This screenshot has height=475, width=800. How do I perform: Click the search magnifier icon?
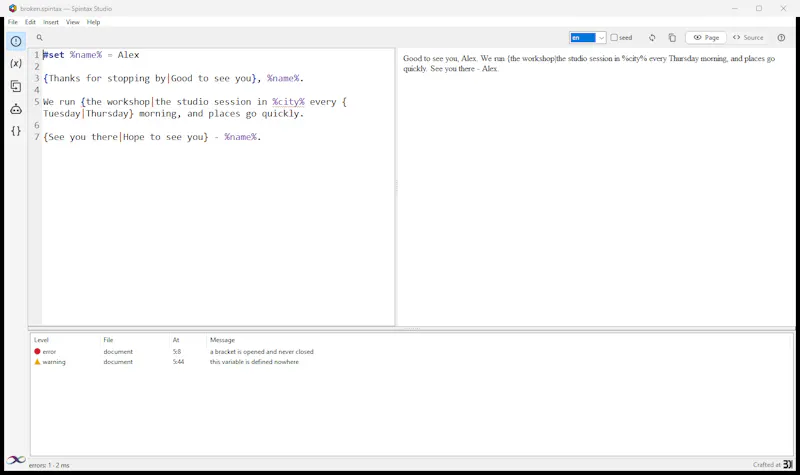[x=39, y=37]
